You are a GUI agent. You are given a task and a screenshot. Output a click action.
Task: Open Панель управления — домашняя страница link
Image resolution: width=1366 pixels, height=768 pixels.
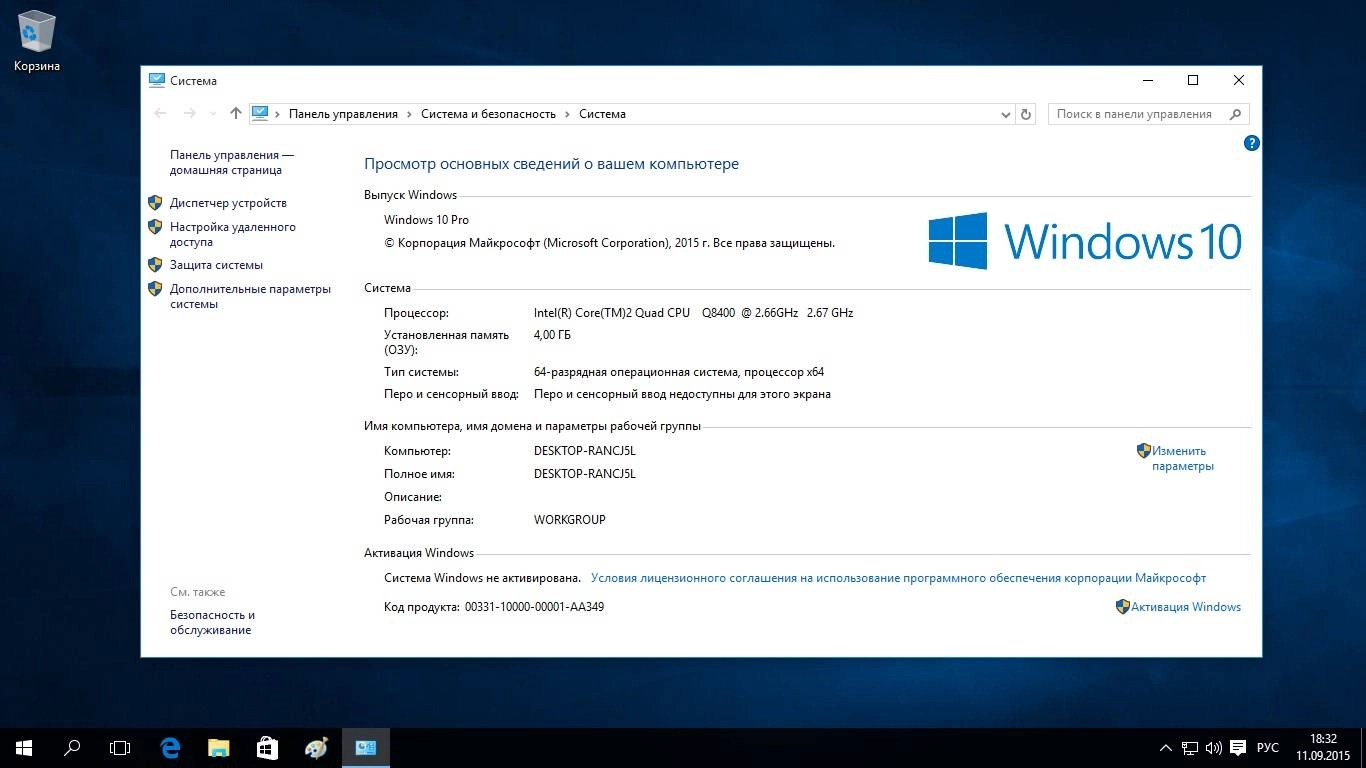(232, 162)
